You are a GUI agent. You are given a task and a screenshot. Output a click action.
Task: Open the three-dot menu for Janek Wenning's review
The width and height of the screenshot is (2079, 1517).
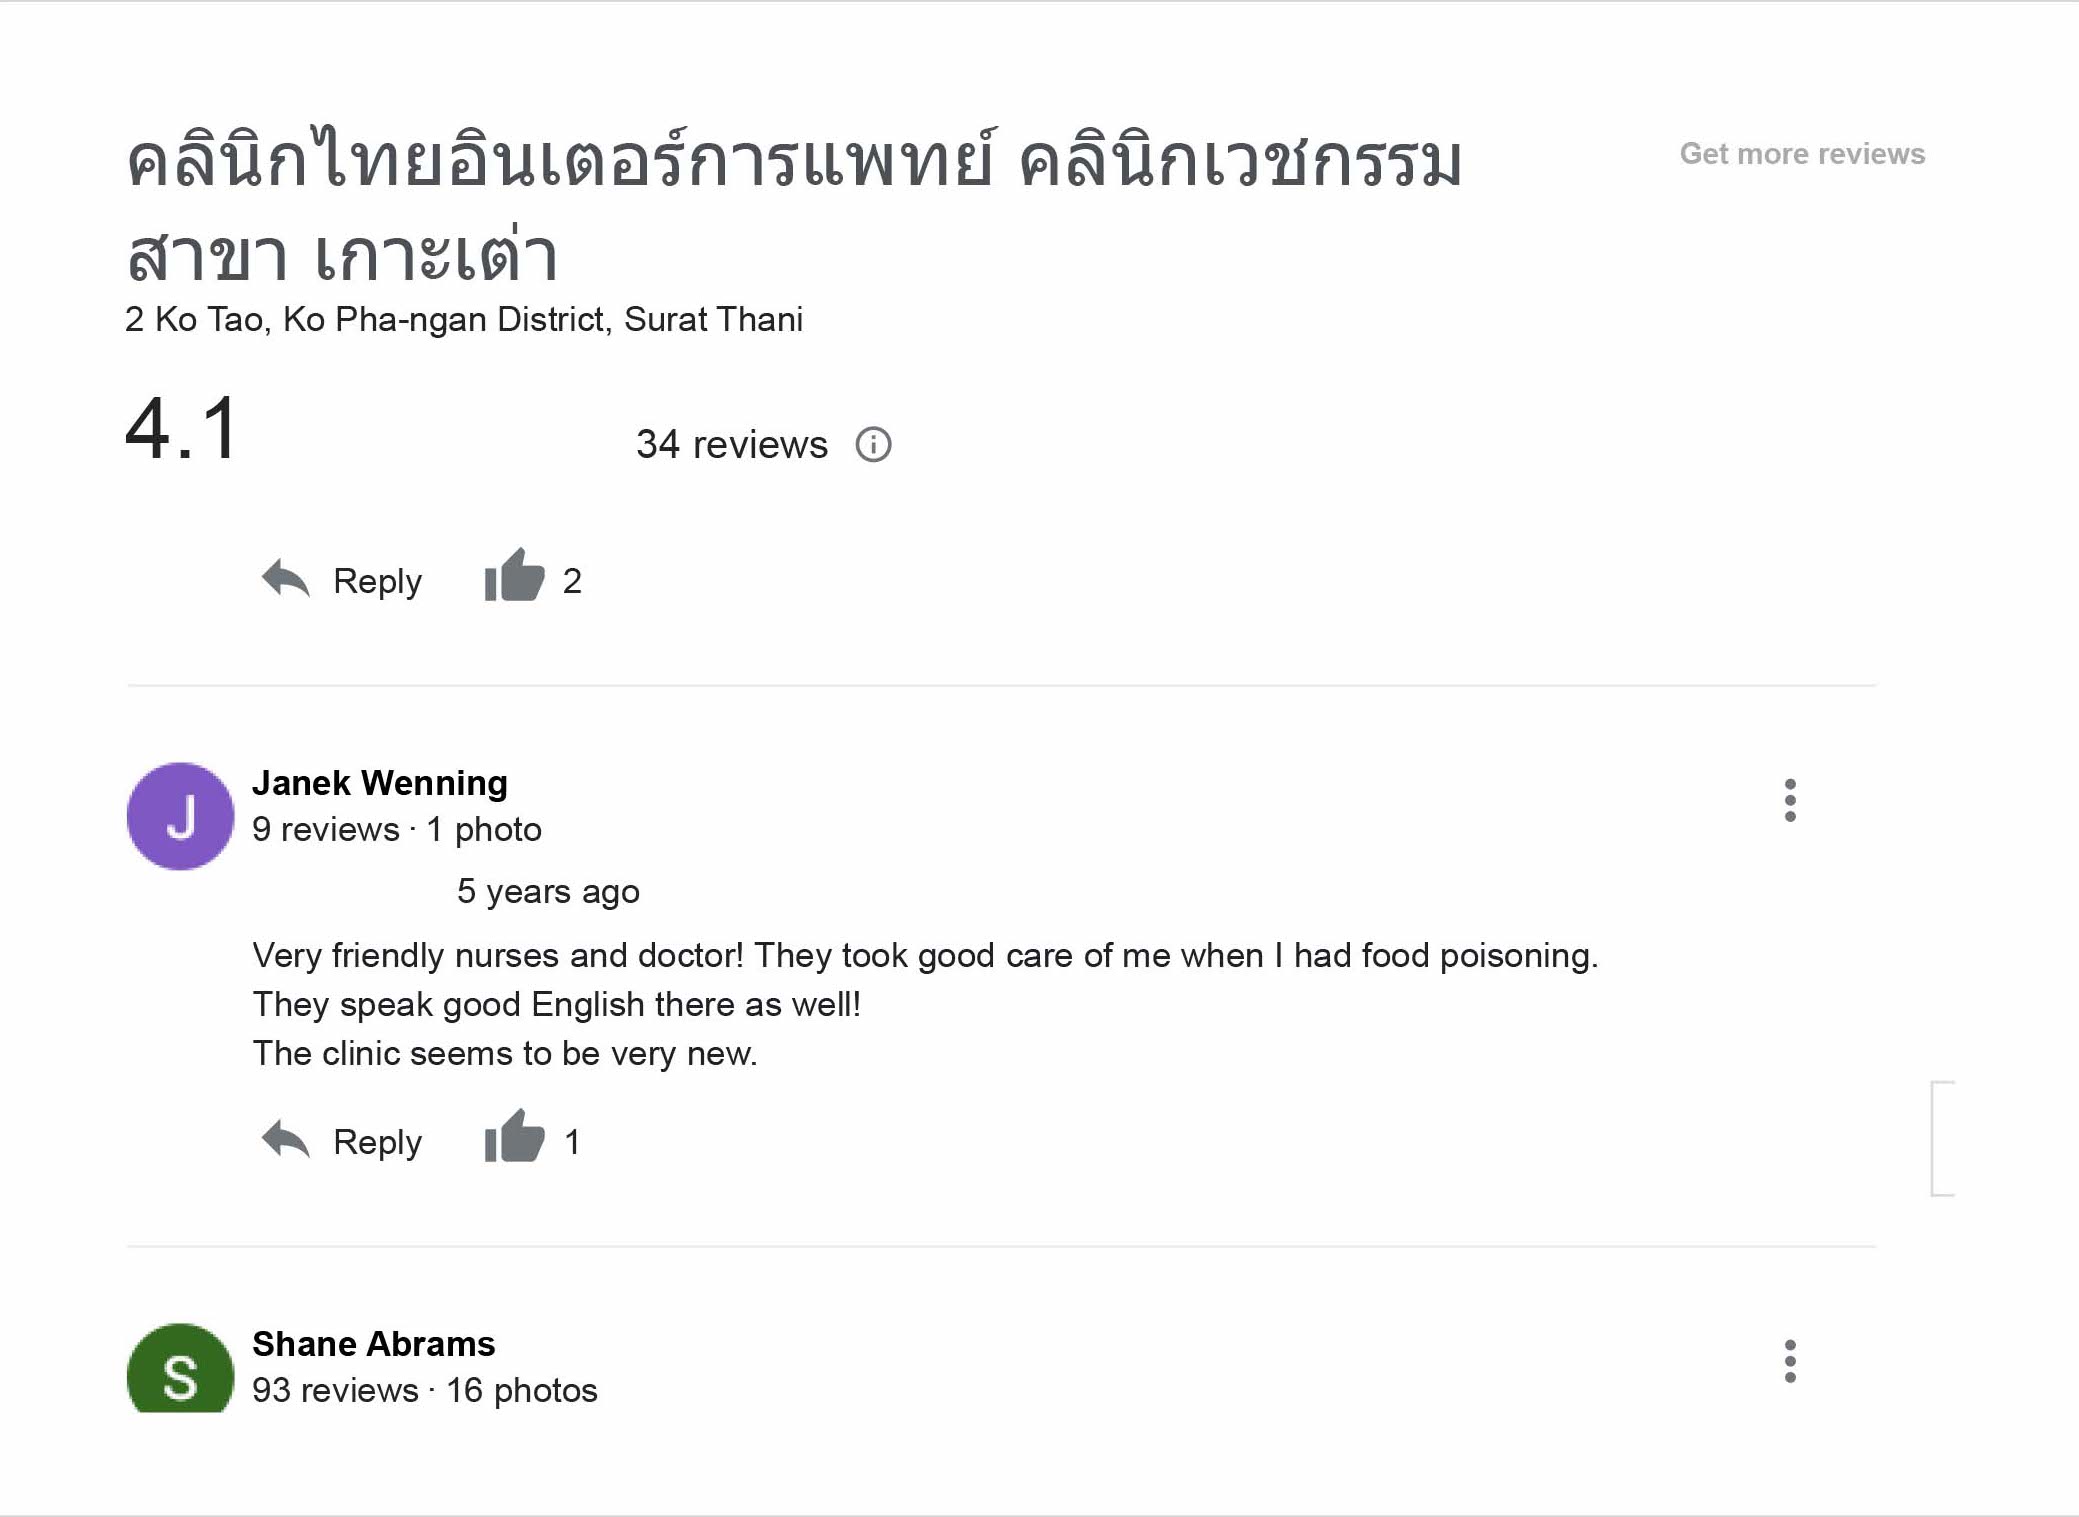[1789, 800]
